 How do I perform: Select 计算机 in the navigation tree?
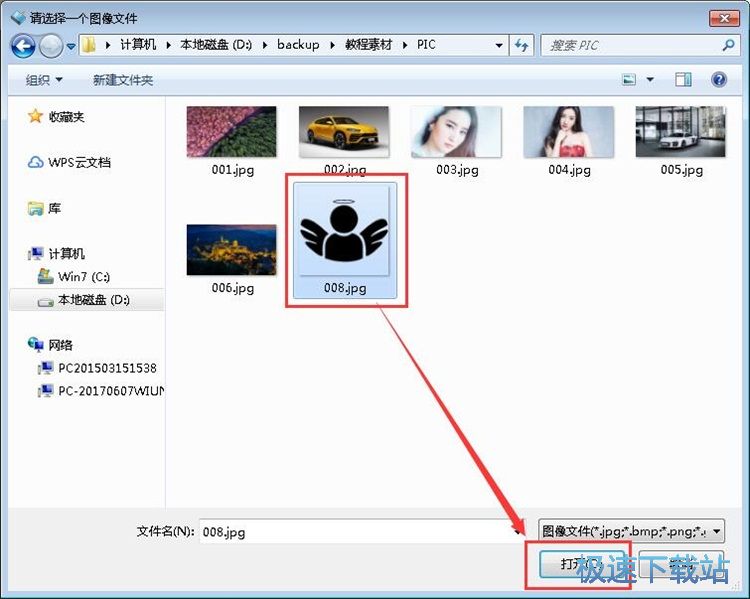pos(66,254)
